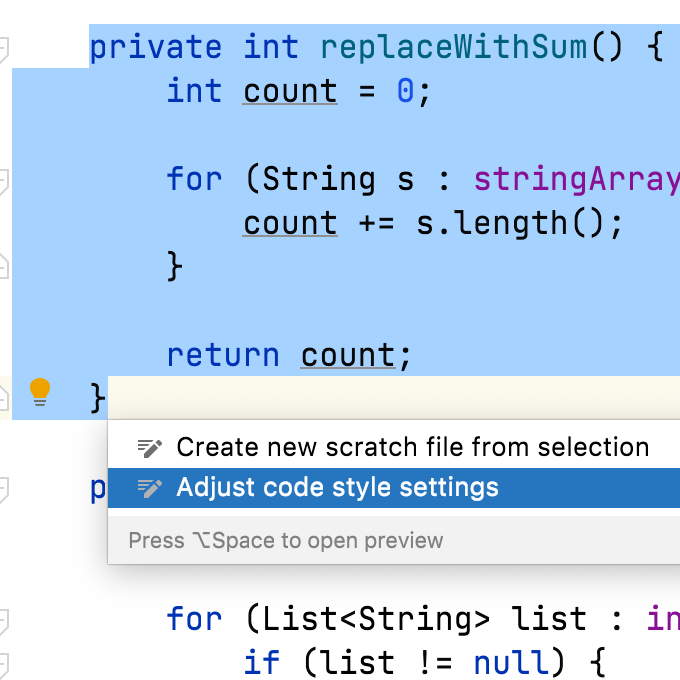The height and width of the screenshot is (680, 680).
Task: Click the Press ⌥Space to open preview hint
Action: tap(286, 541)
